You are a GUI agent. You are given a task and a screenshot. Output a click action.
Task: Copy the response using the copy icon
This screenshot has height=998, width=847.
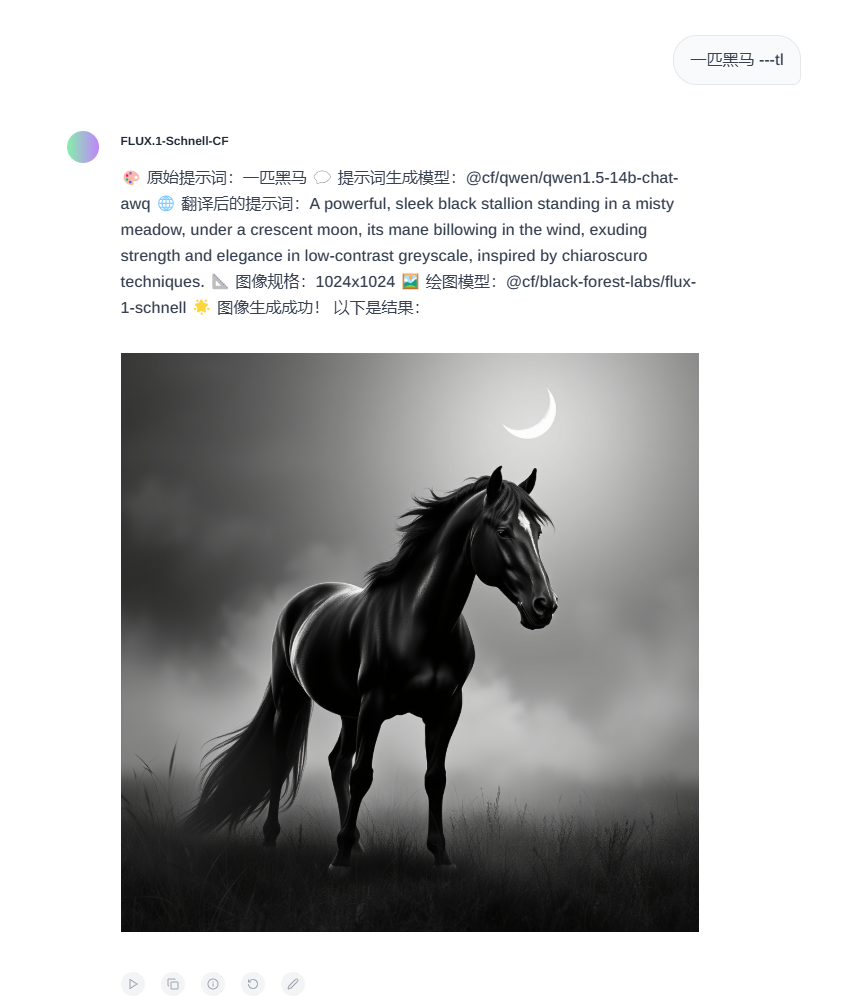pyautogui.click(x=172, y=984)
